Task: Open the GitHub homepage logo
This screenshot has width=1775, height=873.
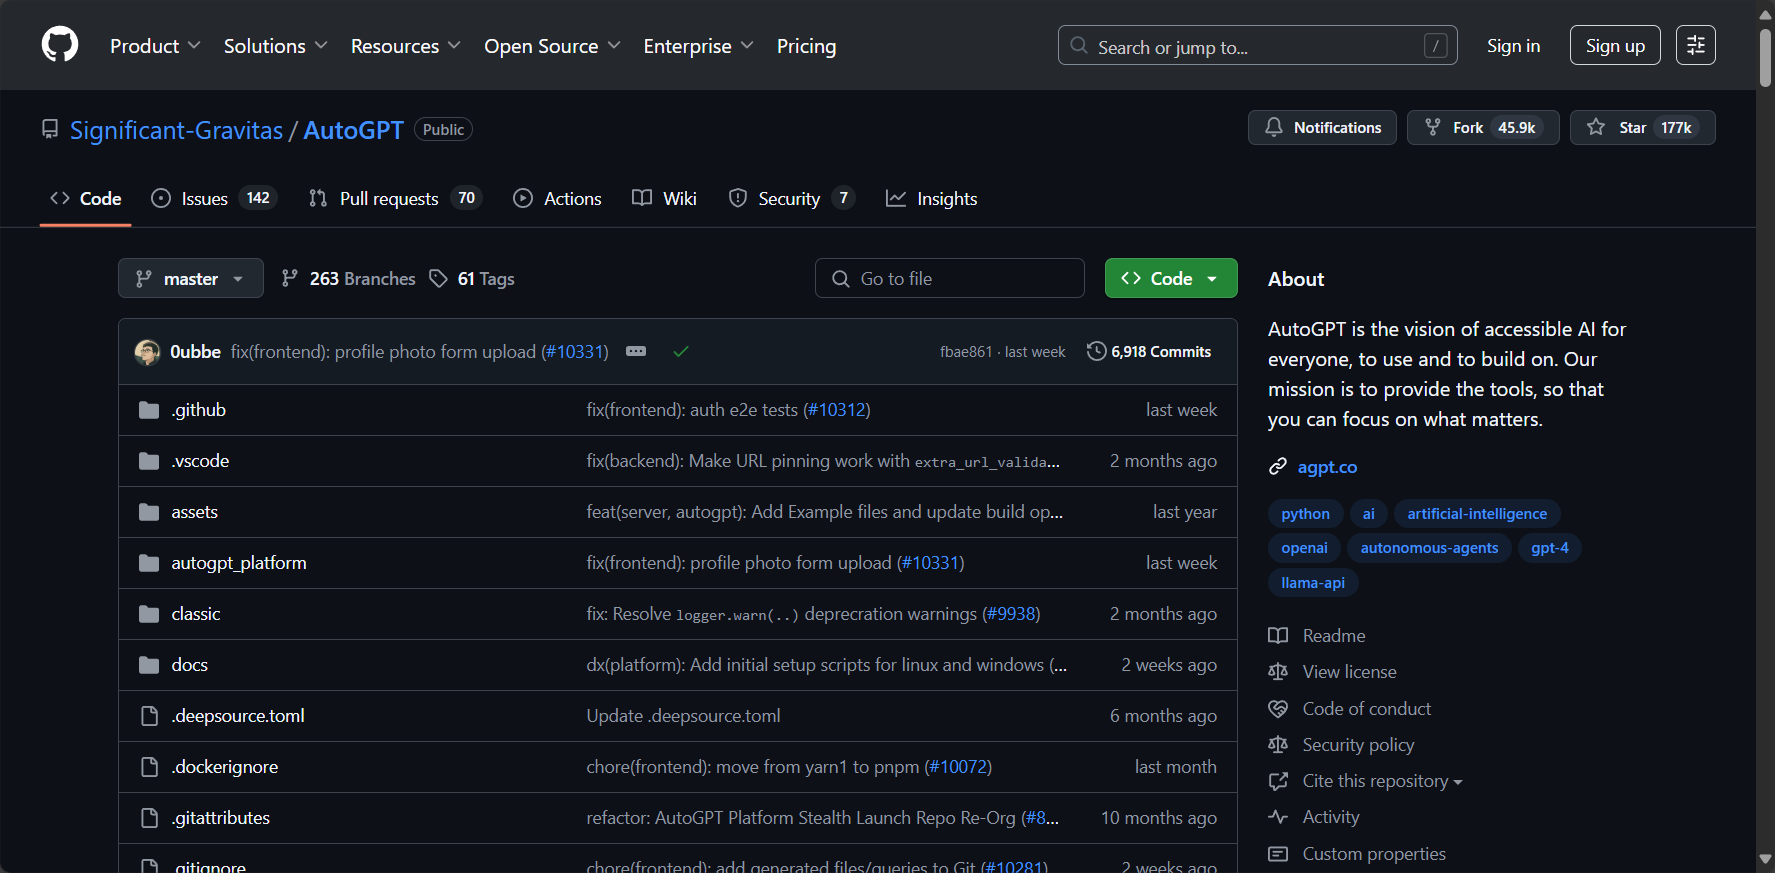Action: (x=60, y=45)
